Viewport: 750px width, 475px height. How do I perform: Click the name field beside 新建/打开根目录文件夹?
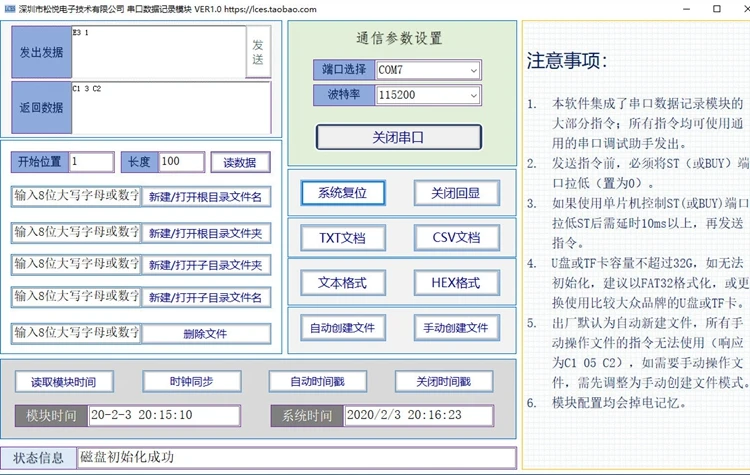(76, 232)
